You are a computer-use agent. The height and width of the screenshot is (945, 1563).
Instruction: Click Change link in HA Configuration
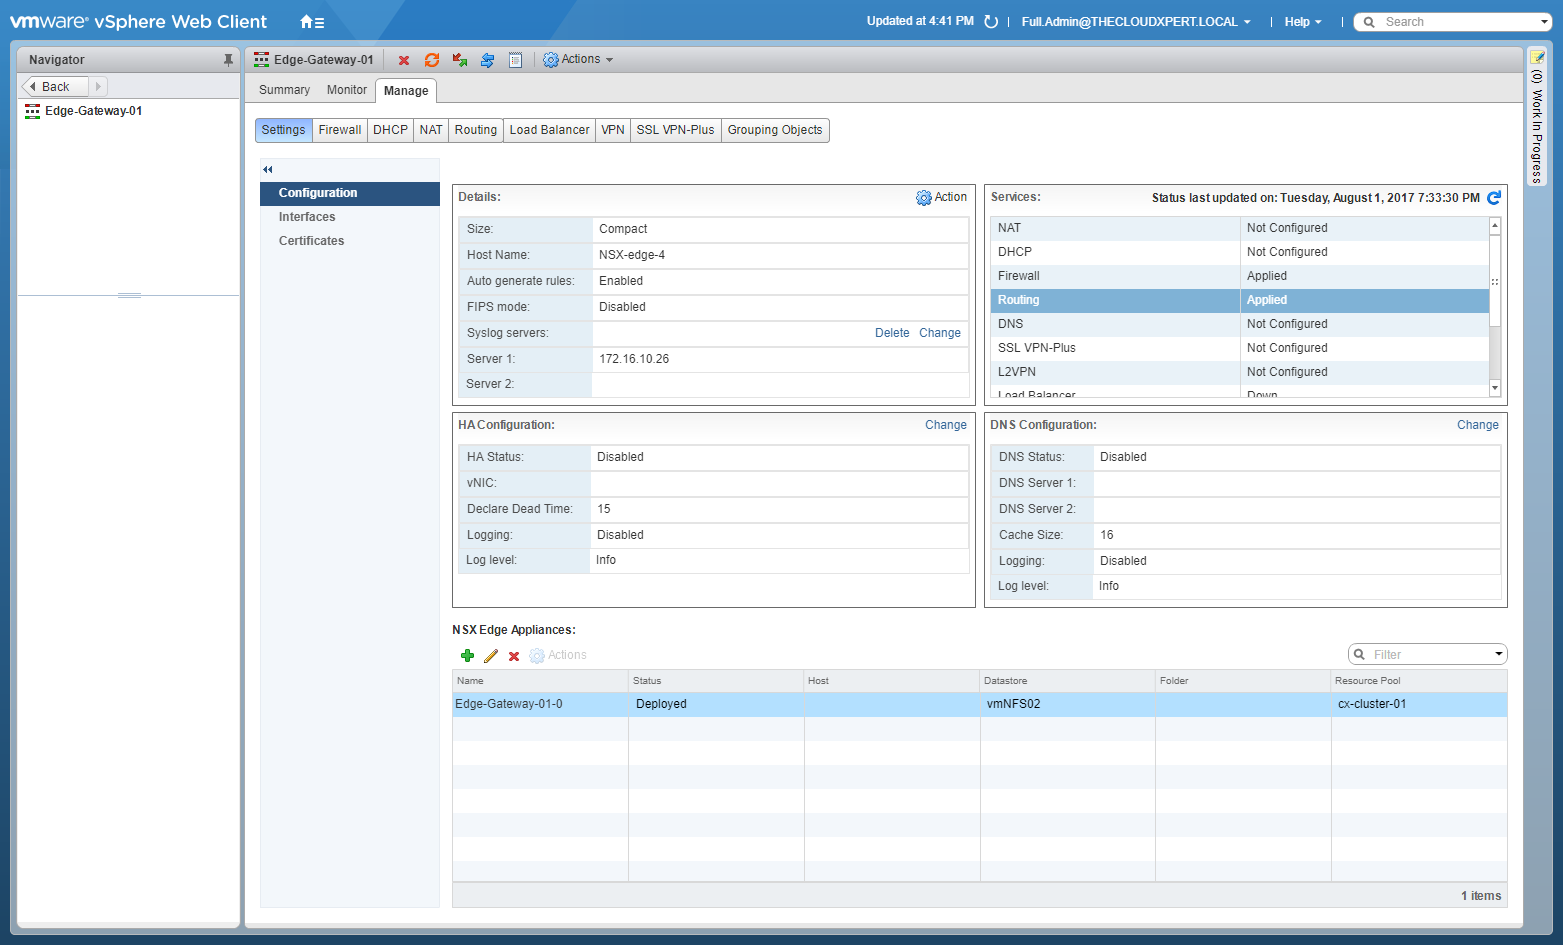click(945, 425)
